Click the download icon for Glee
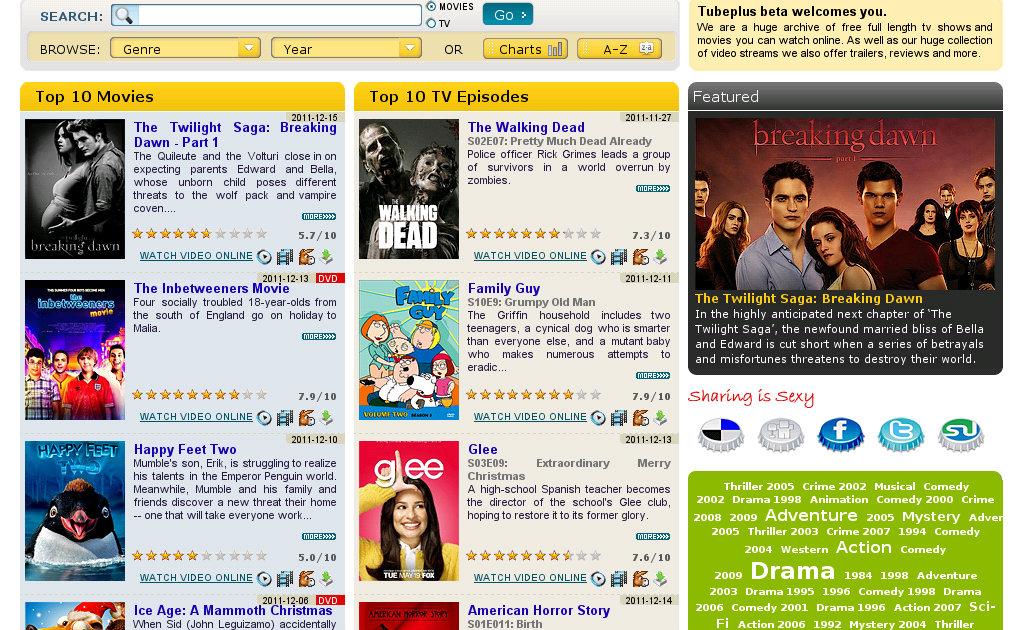 tap(660, 578)
